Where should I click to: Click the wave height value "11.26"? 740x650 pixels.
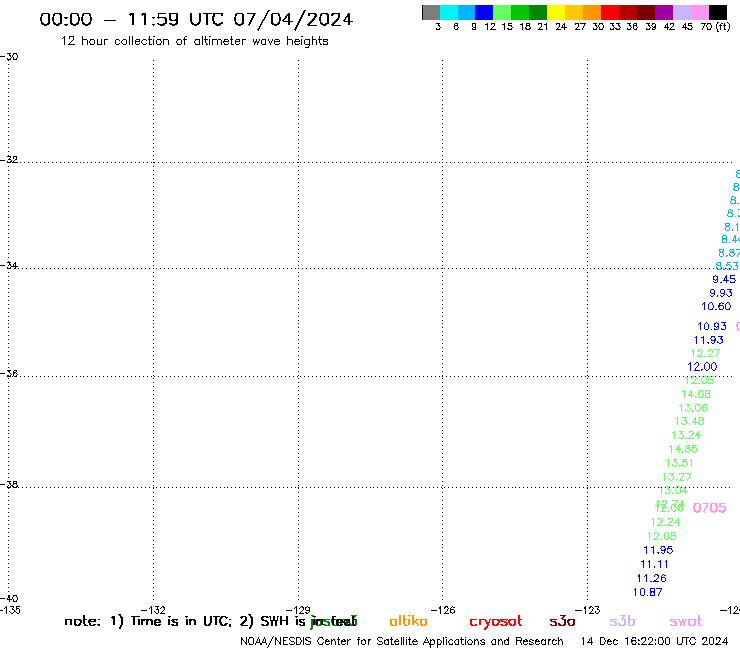651,578
